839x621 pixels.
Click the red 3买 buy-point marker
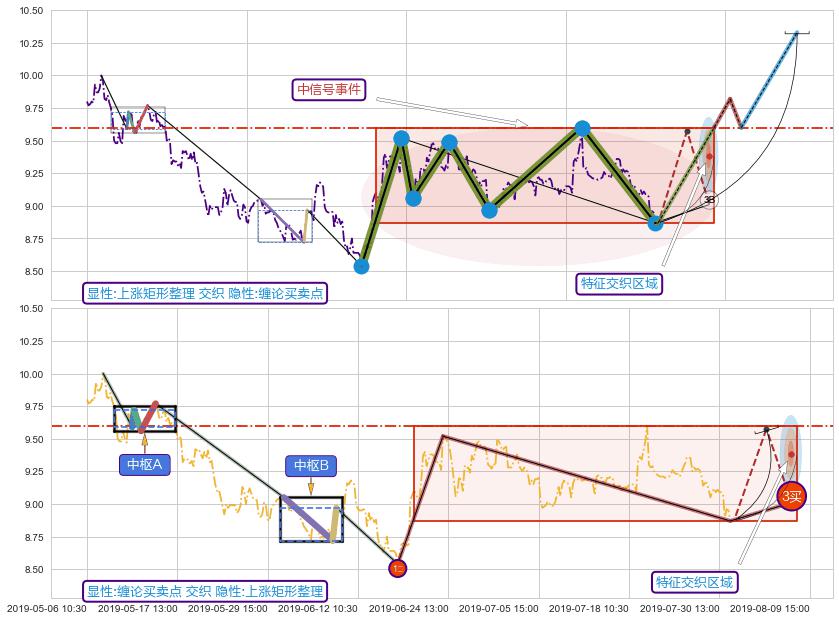coord(791,496)
